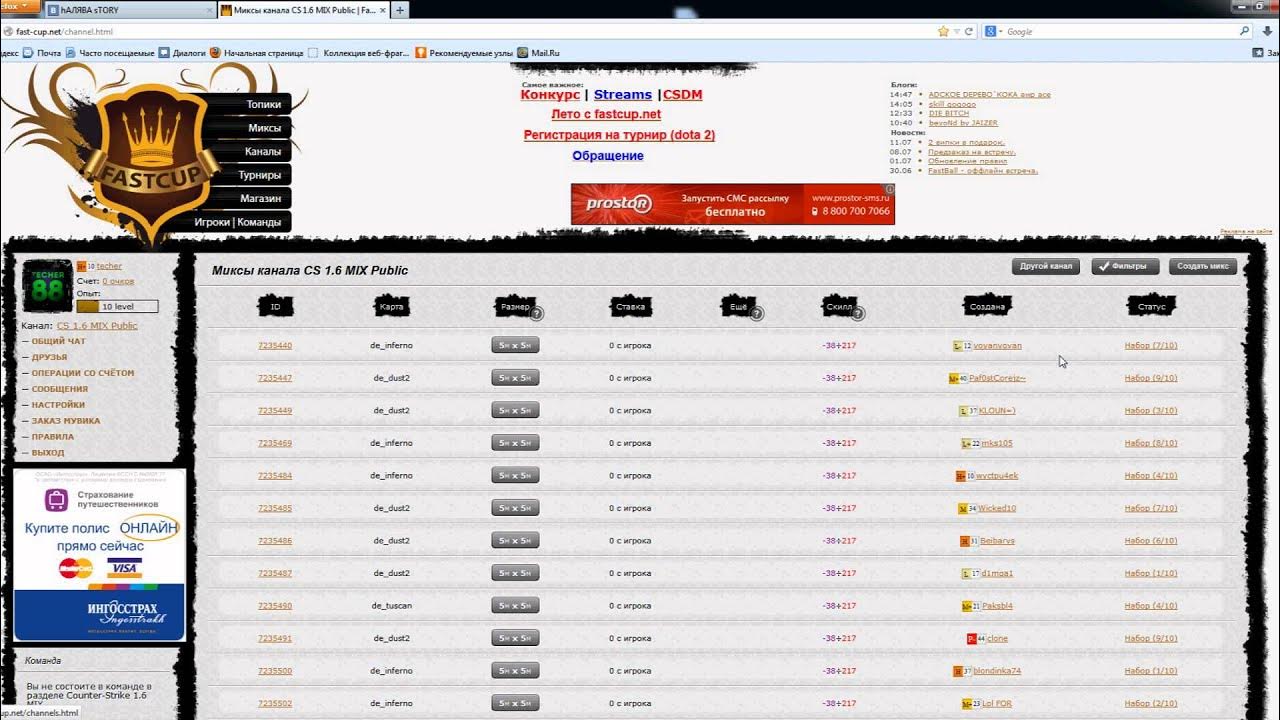Click the Создать микс button
1280x720 pixels.
tap(1203, 267)
